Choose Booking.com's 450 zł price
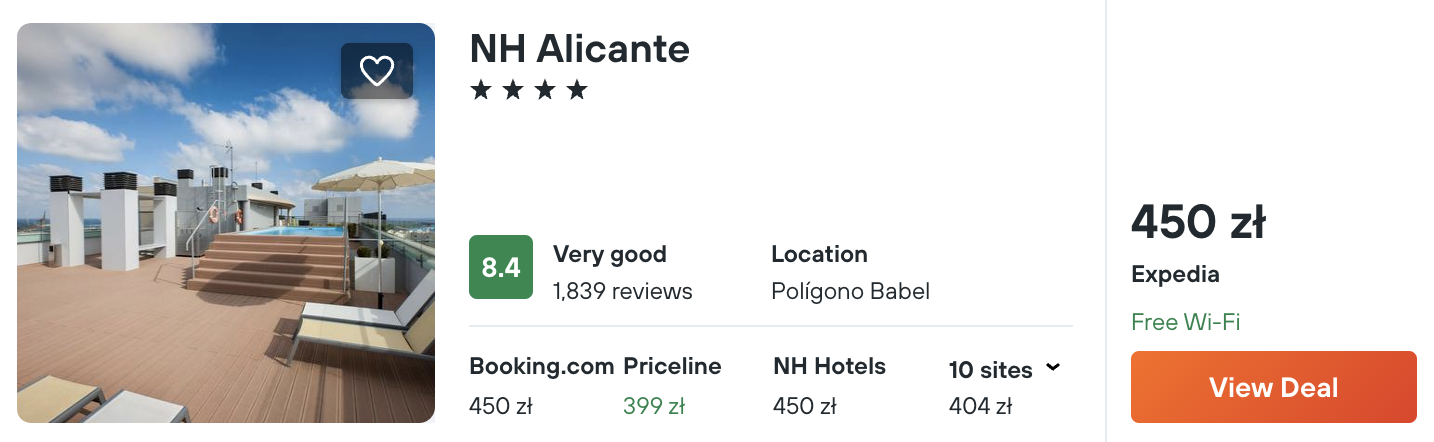 point(501,406)
